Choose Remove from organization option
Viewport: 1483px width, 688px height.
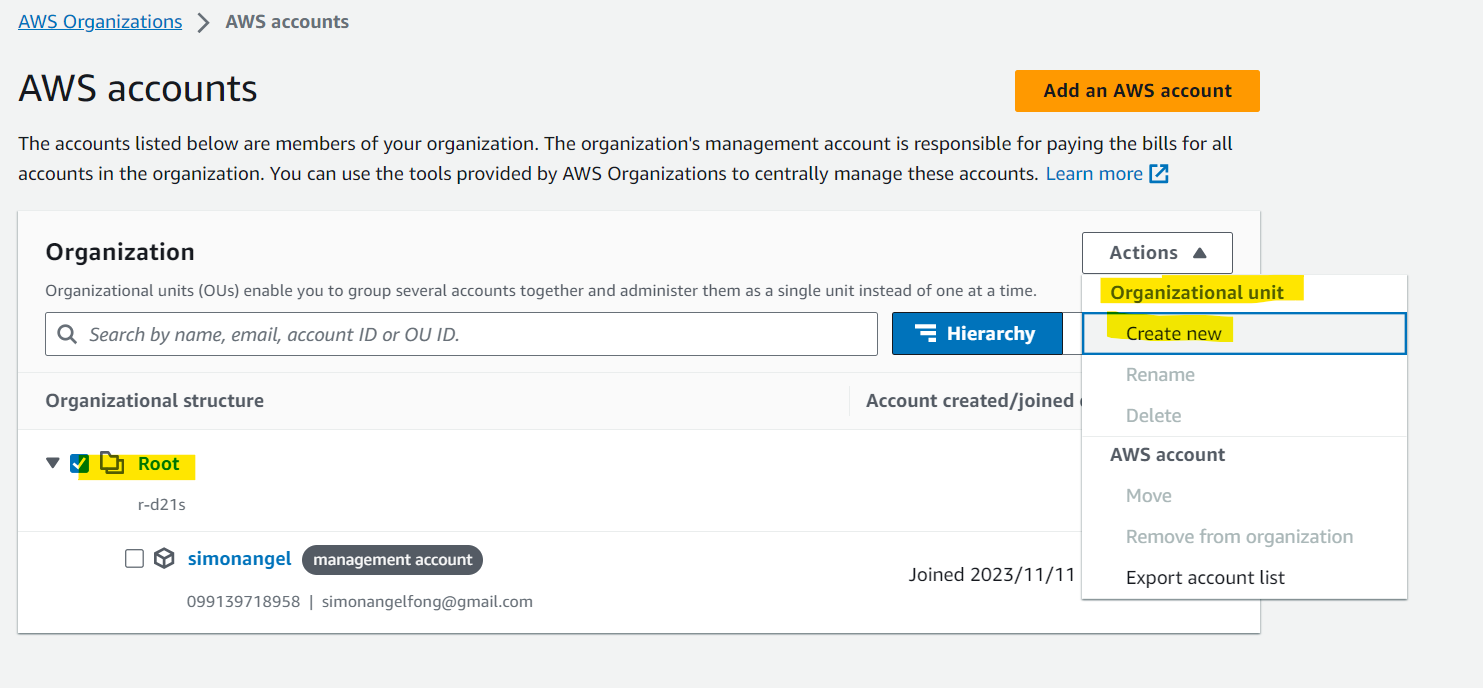pos(1244,537)
